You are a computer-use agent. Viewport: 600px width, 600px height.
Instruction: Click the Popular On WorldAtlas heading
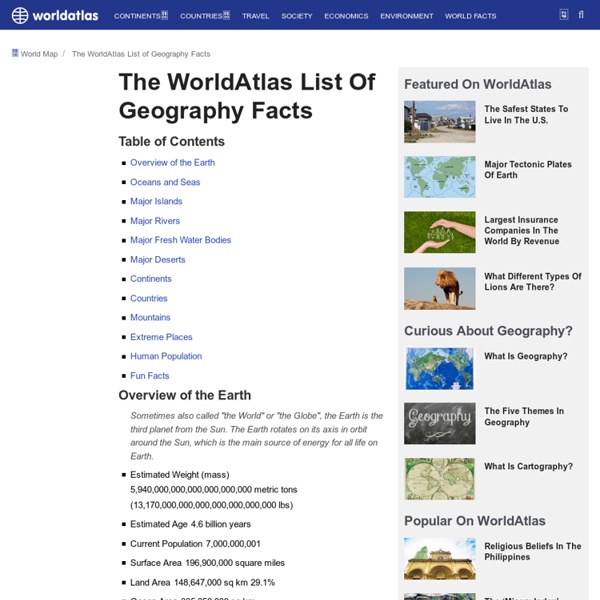coord(475,521)
